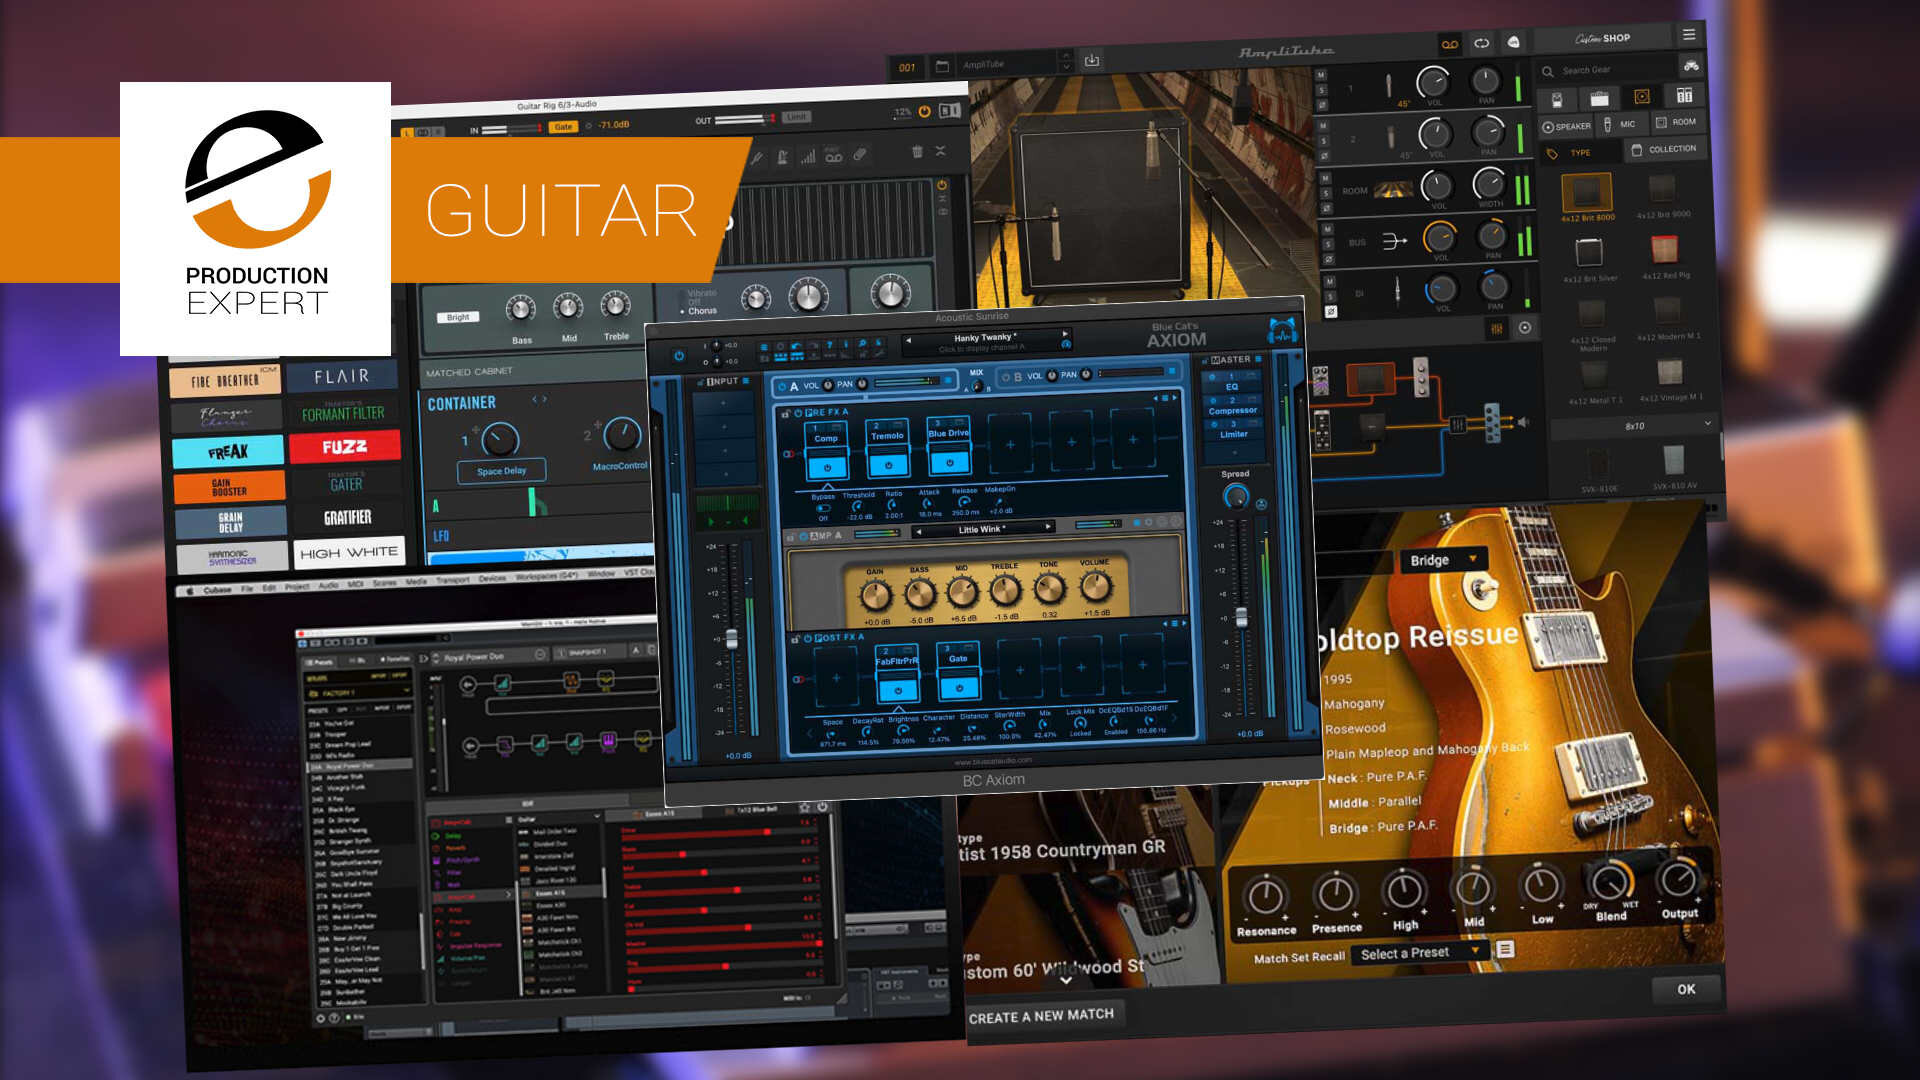Click Guitar Rig header power icon
The height and width of the screenshot is (1080, 1920).
924,111
